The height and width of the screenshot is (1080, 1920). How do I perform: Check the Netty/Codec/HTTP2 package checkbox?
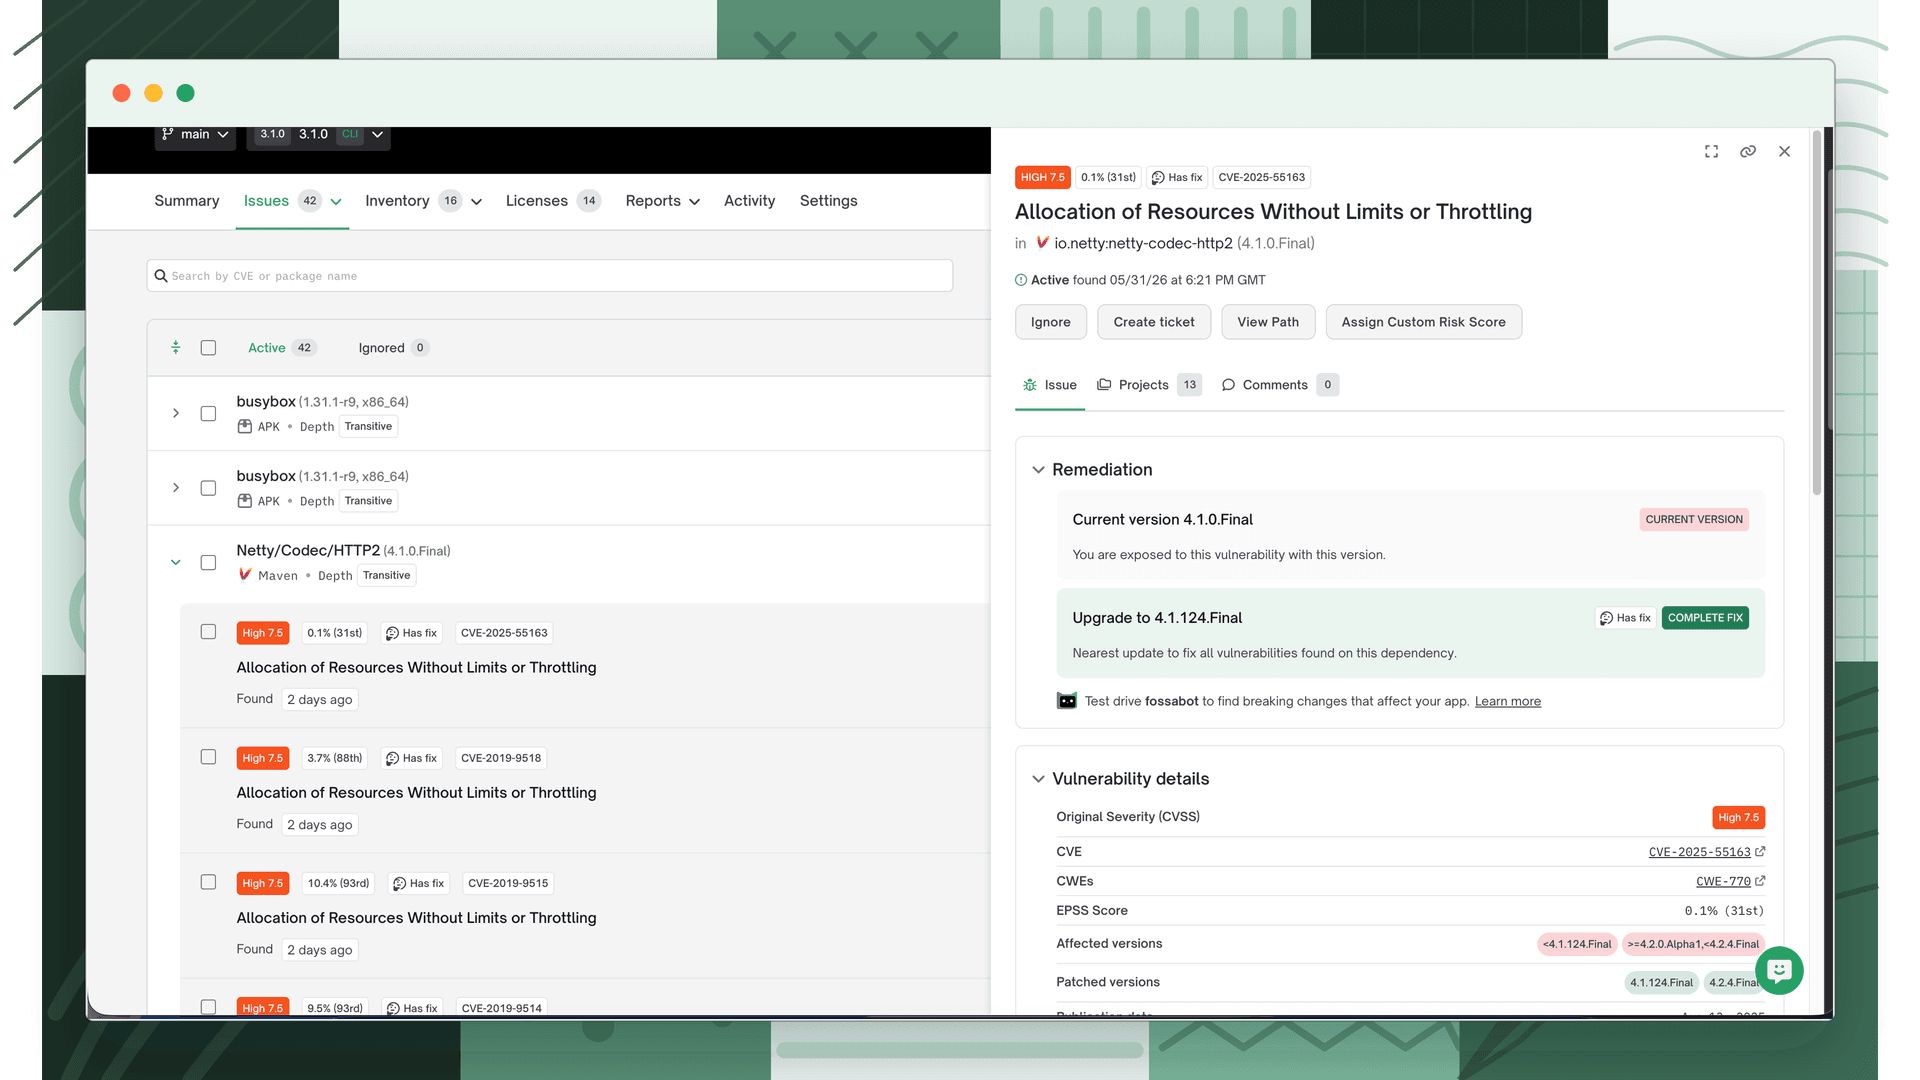tap(208, 562)
